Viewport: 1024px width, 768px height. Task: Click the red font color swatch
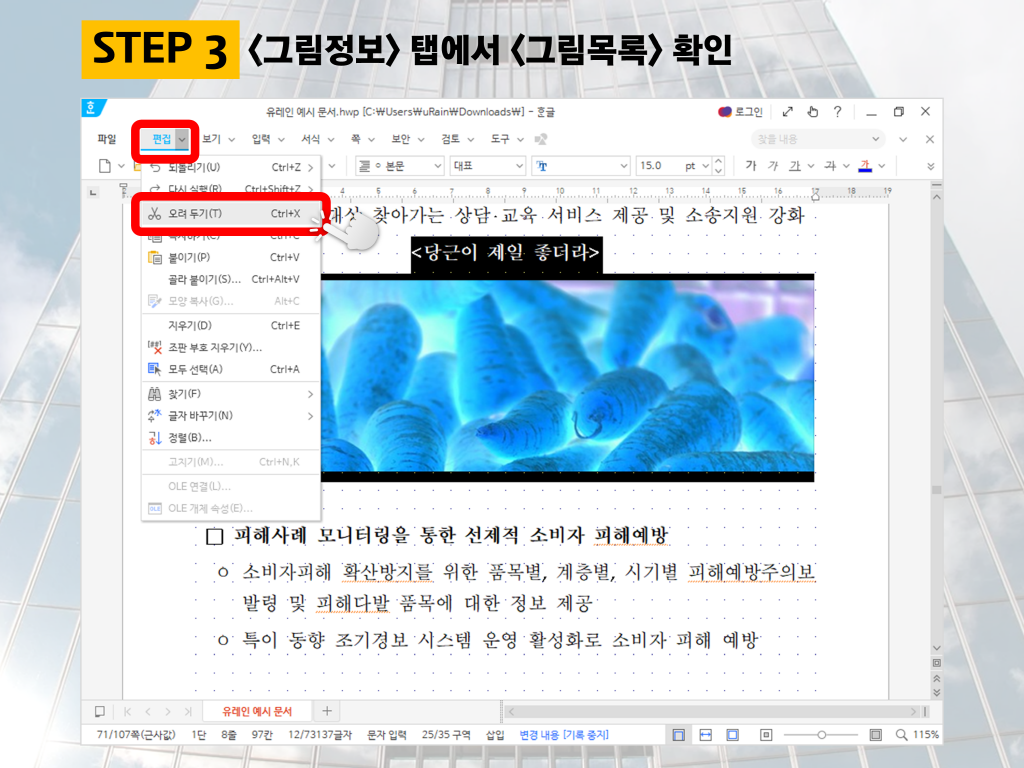point(865,166)
